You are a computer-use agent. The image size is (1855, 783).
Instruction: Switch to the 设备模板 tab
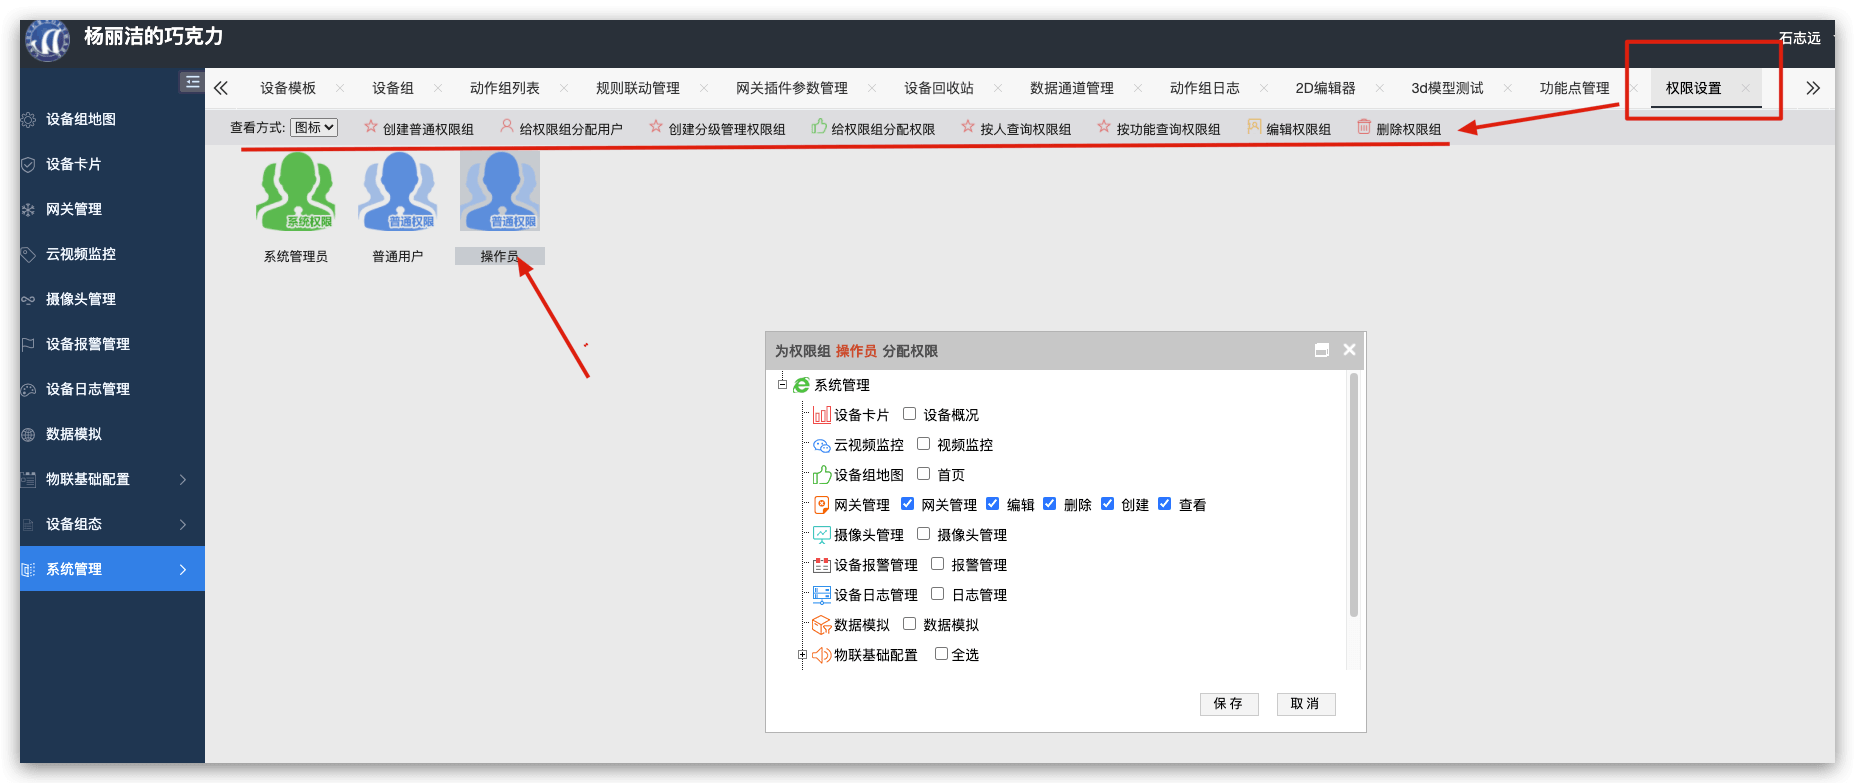288,88
